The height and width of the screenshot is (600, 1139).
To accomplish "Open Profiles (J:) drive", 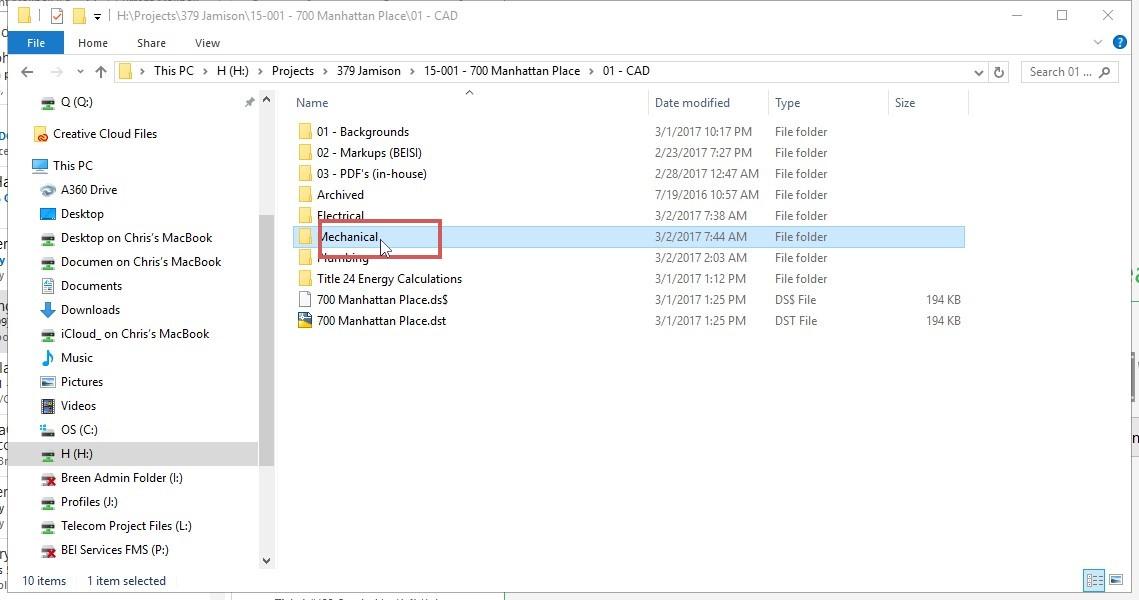I will [x=89, y=501].
